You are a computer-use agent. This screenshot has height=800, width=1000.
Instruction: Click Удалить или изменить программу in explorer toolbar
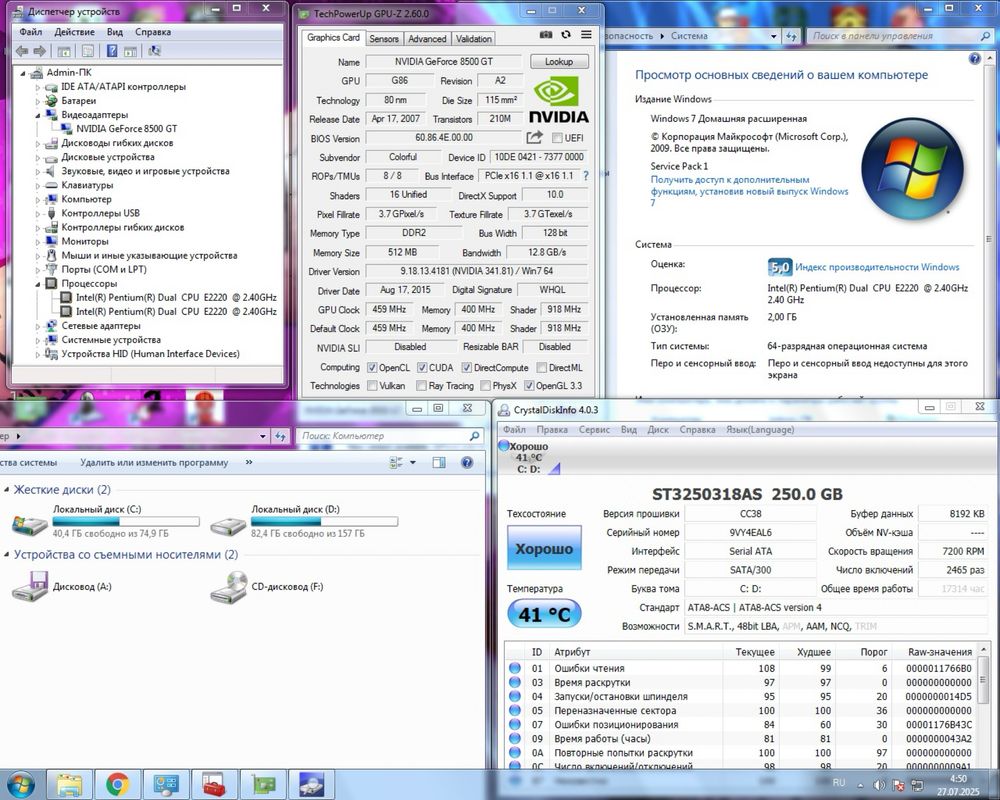pos(154,463)
